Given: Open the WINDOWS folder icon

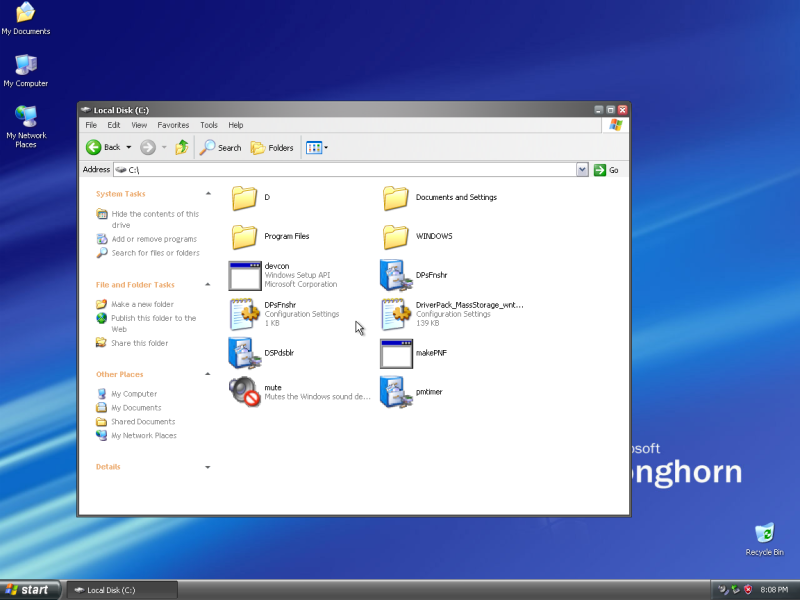Looking at the screenshot, I should tap(397, 236).
